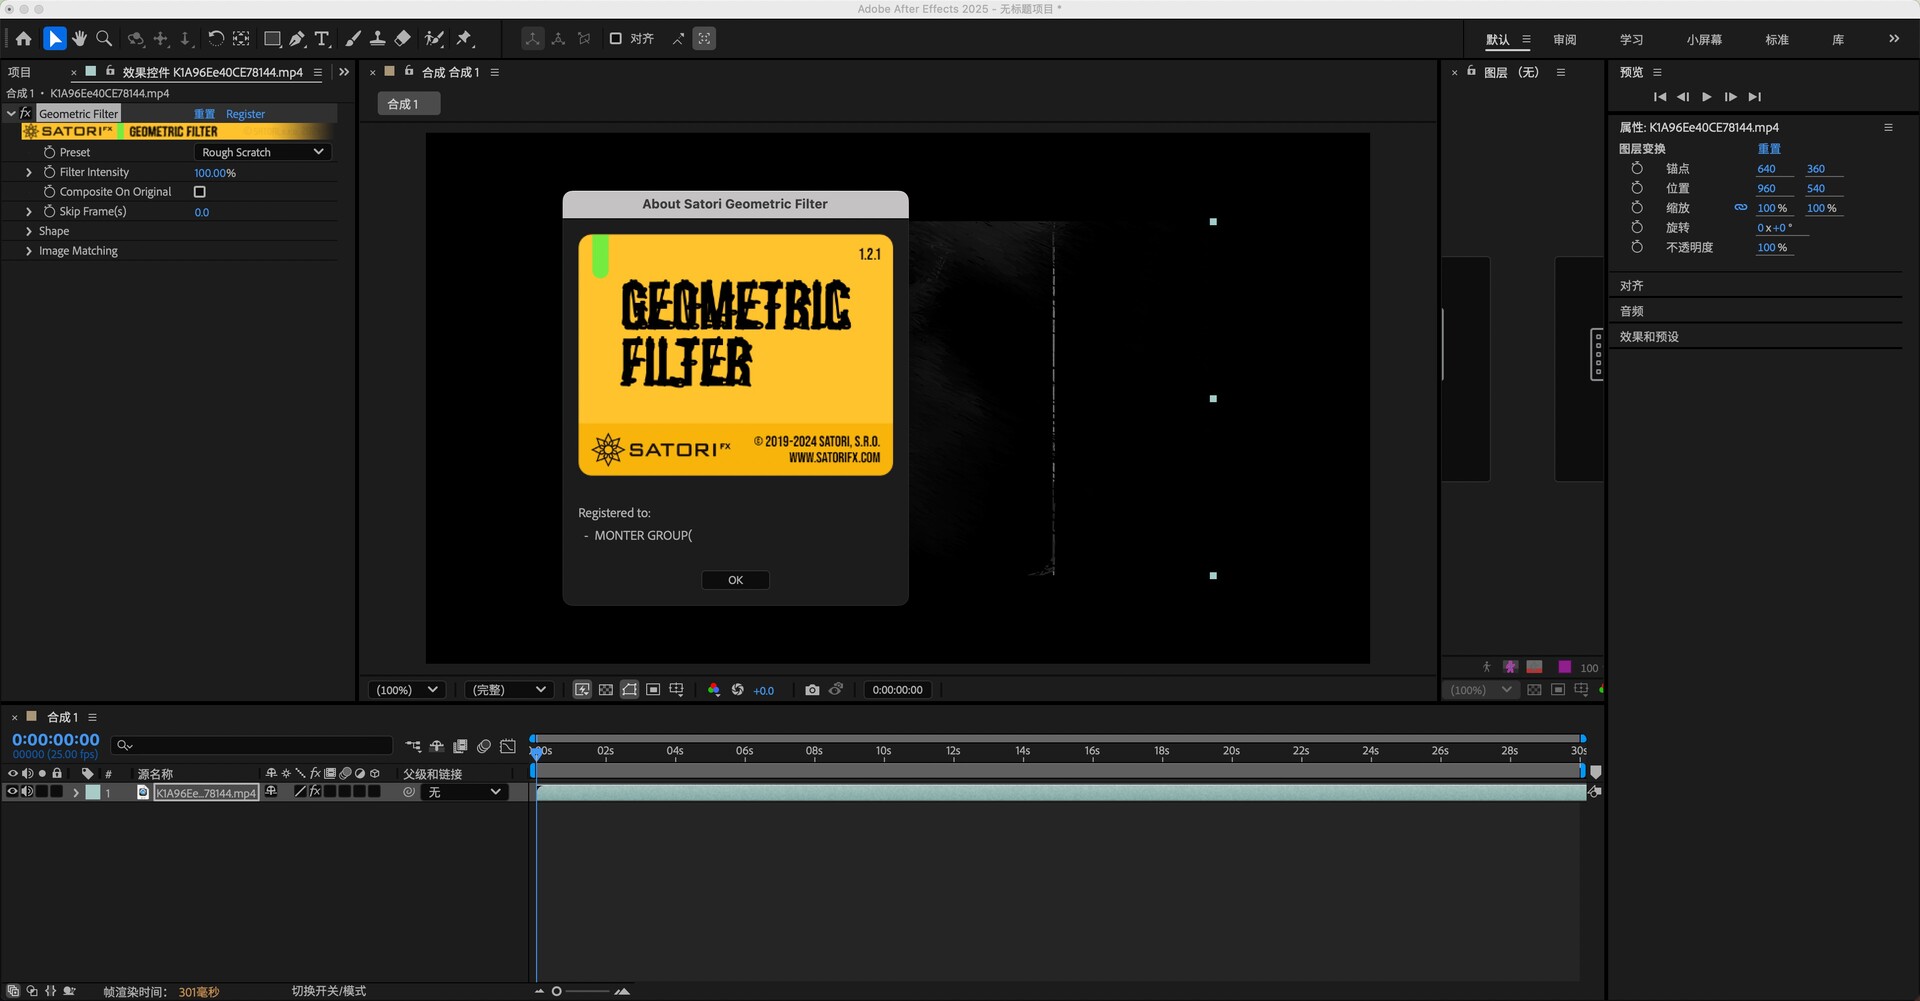Screen dimensions: 1920x1001
Task: Hide layer K1A96Ee video with eye icon
Action: point(13,792)
